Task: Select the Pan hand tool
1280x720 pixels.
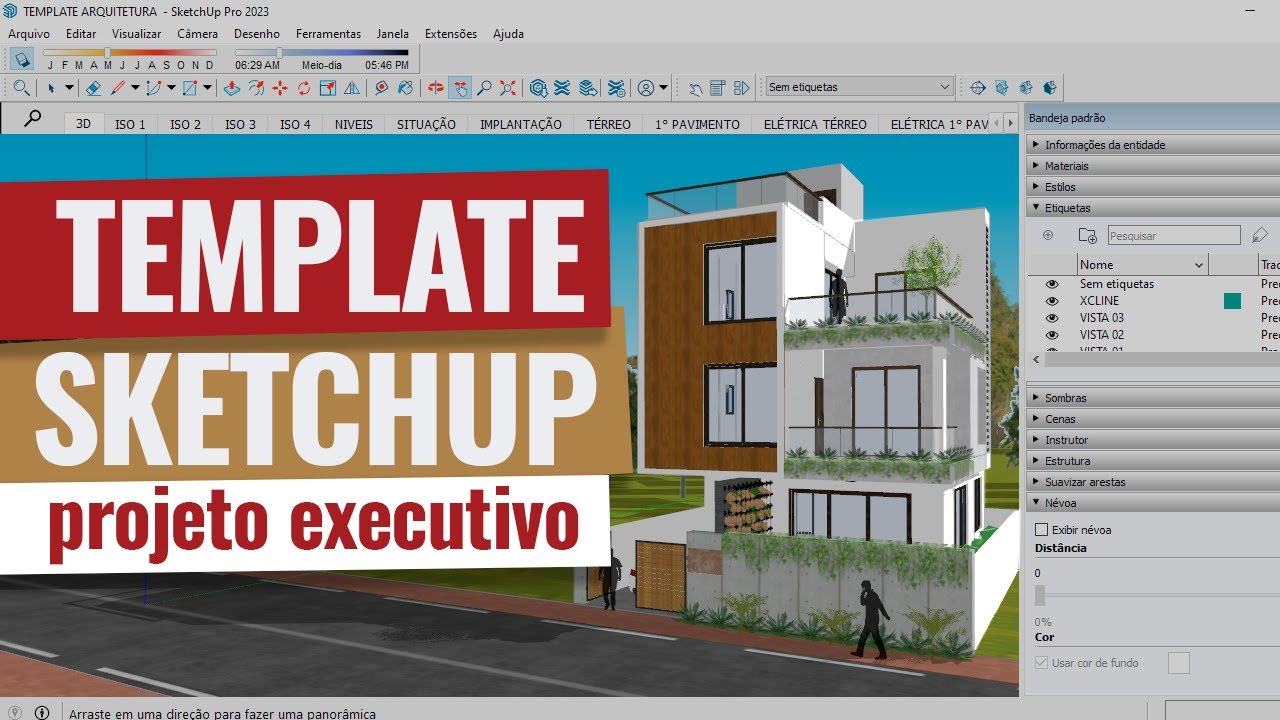Action: click(460, 88)
